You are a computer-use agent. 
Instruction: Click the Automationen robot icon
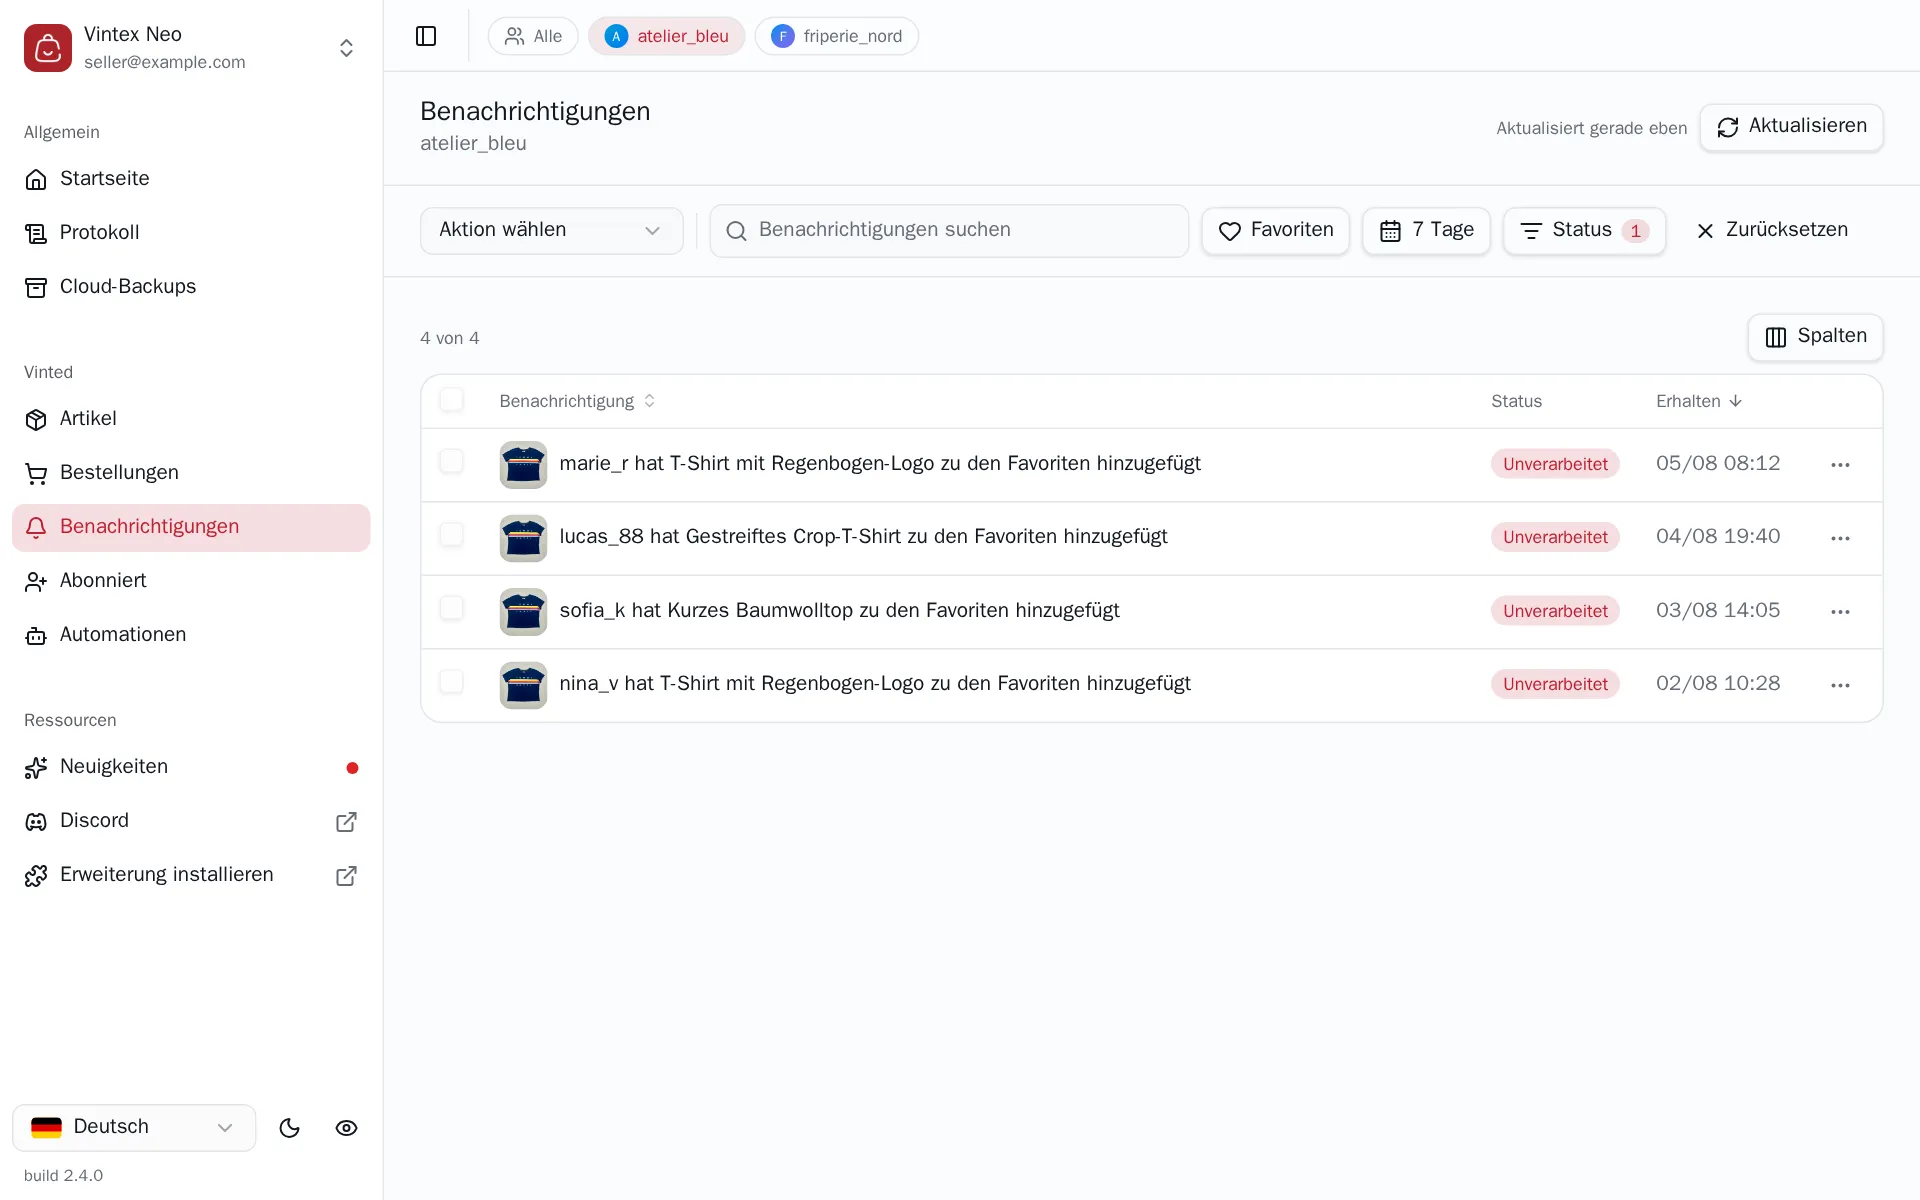tap(36, 635)
